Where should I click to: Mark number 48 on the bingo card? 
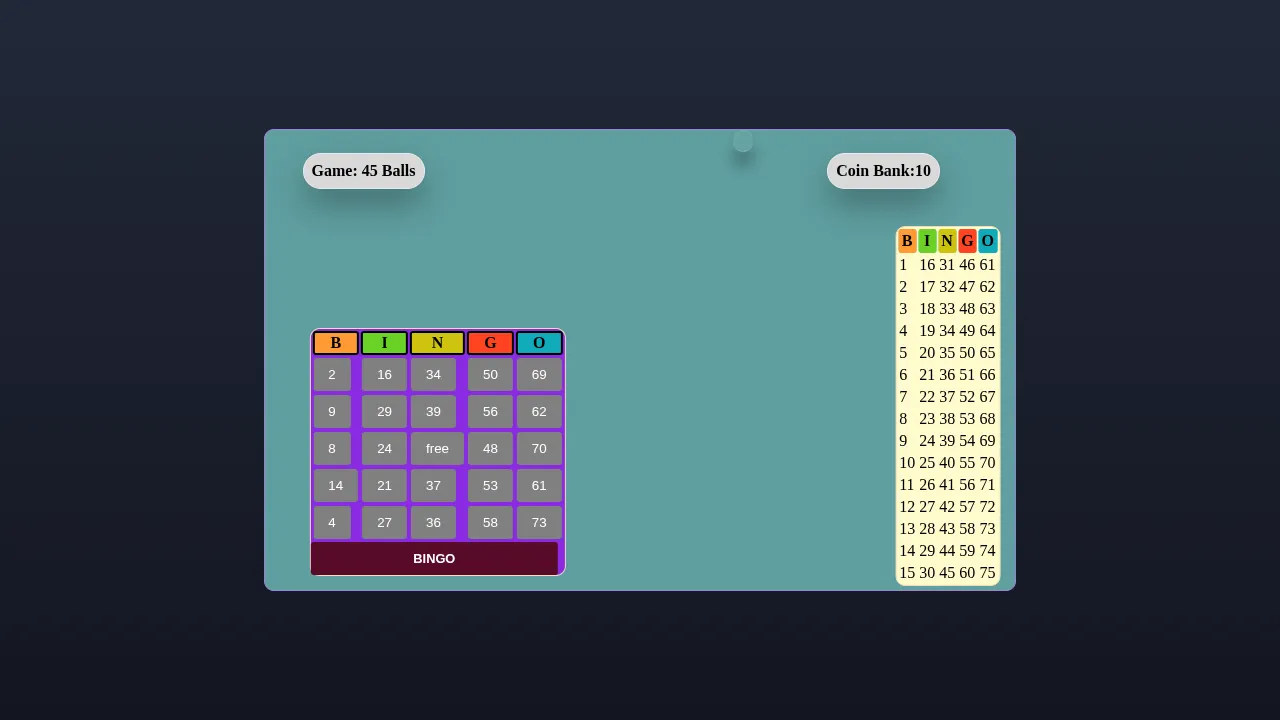[490, 449]
